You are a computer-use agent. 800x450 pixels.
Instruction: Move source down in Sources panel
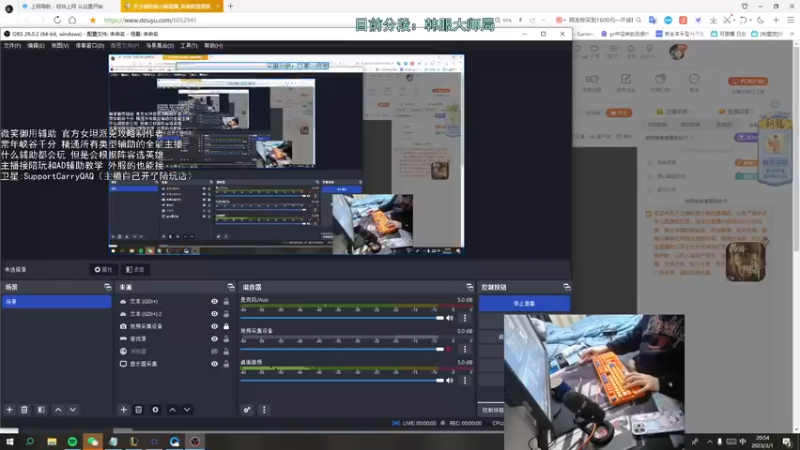(187, 410)
